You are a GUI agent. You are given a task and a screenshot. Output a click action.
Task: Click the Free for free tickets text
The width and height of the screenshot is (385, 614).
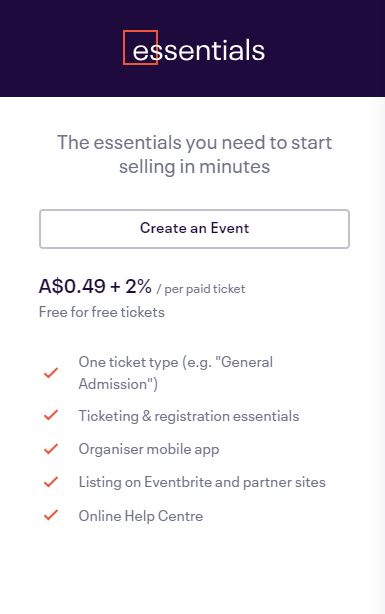click(x=102, y=312)
